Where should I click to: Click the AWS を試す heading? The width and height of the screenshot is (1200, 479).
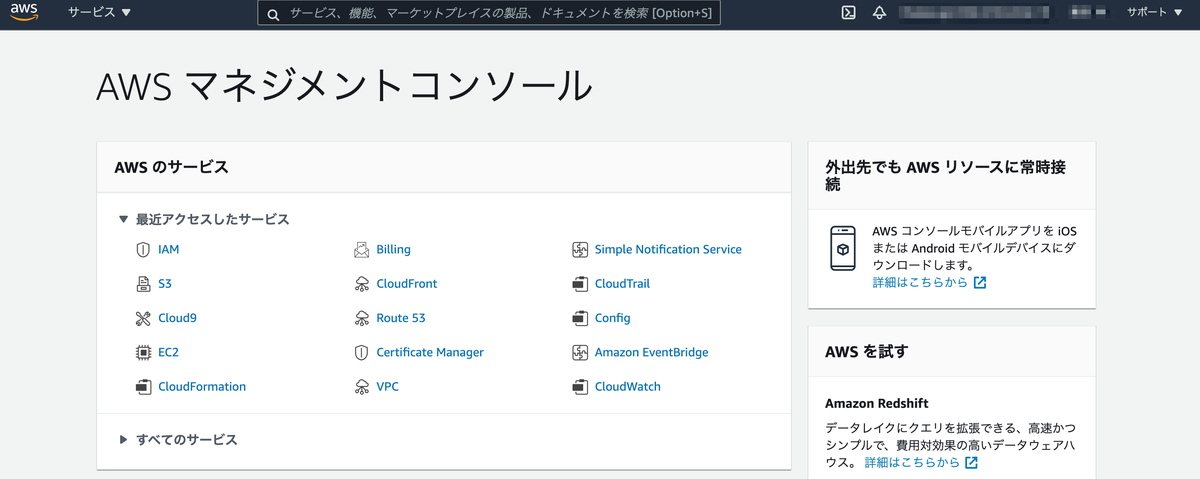[x=867, y=351]
